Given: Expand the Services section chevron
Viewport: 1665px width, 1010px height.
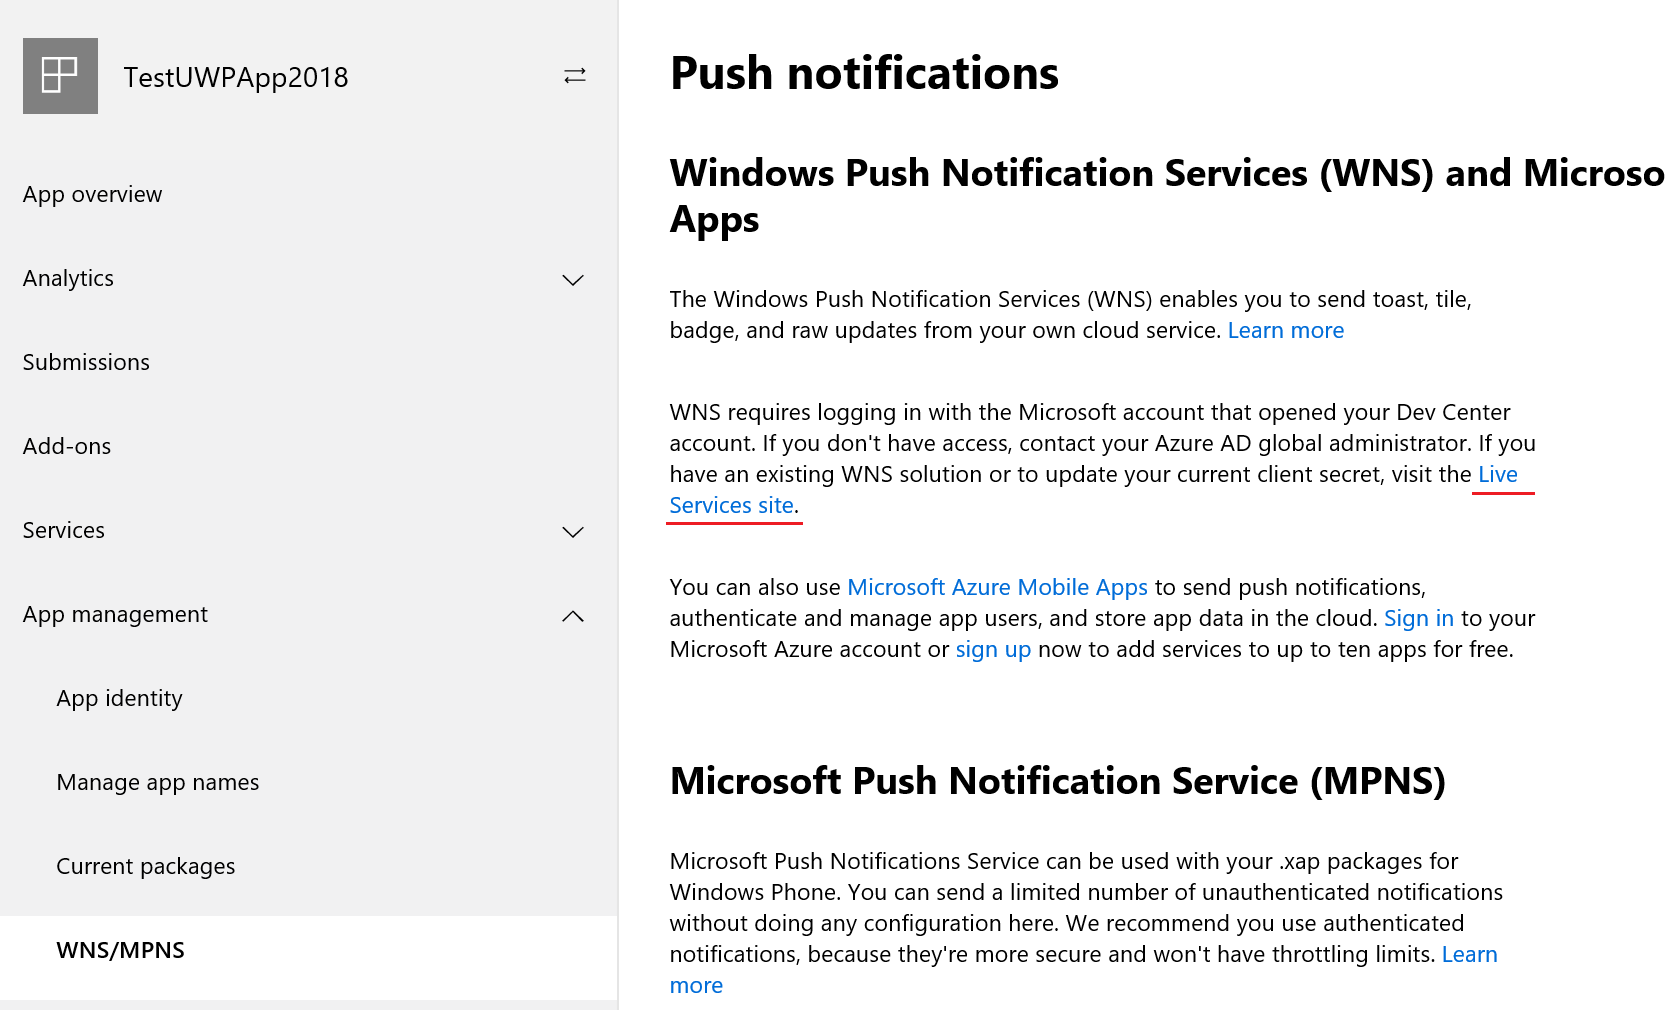Looking at the screenshot, I should coord(572,532).
